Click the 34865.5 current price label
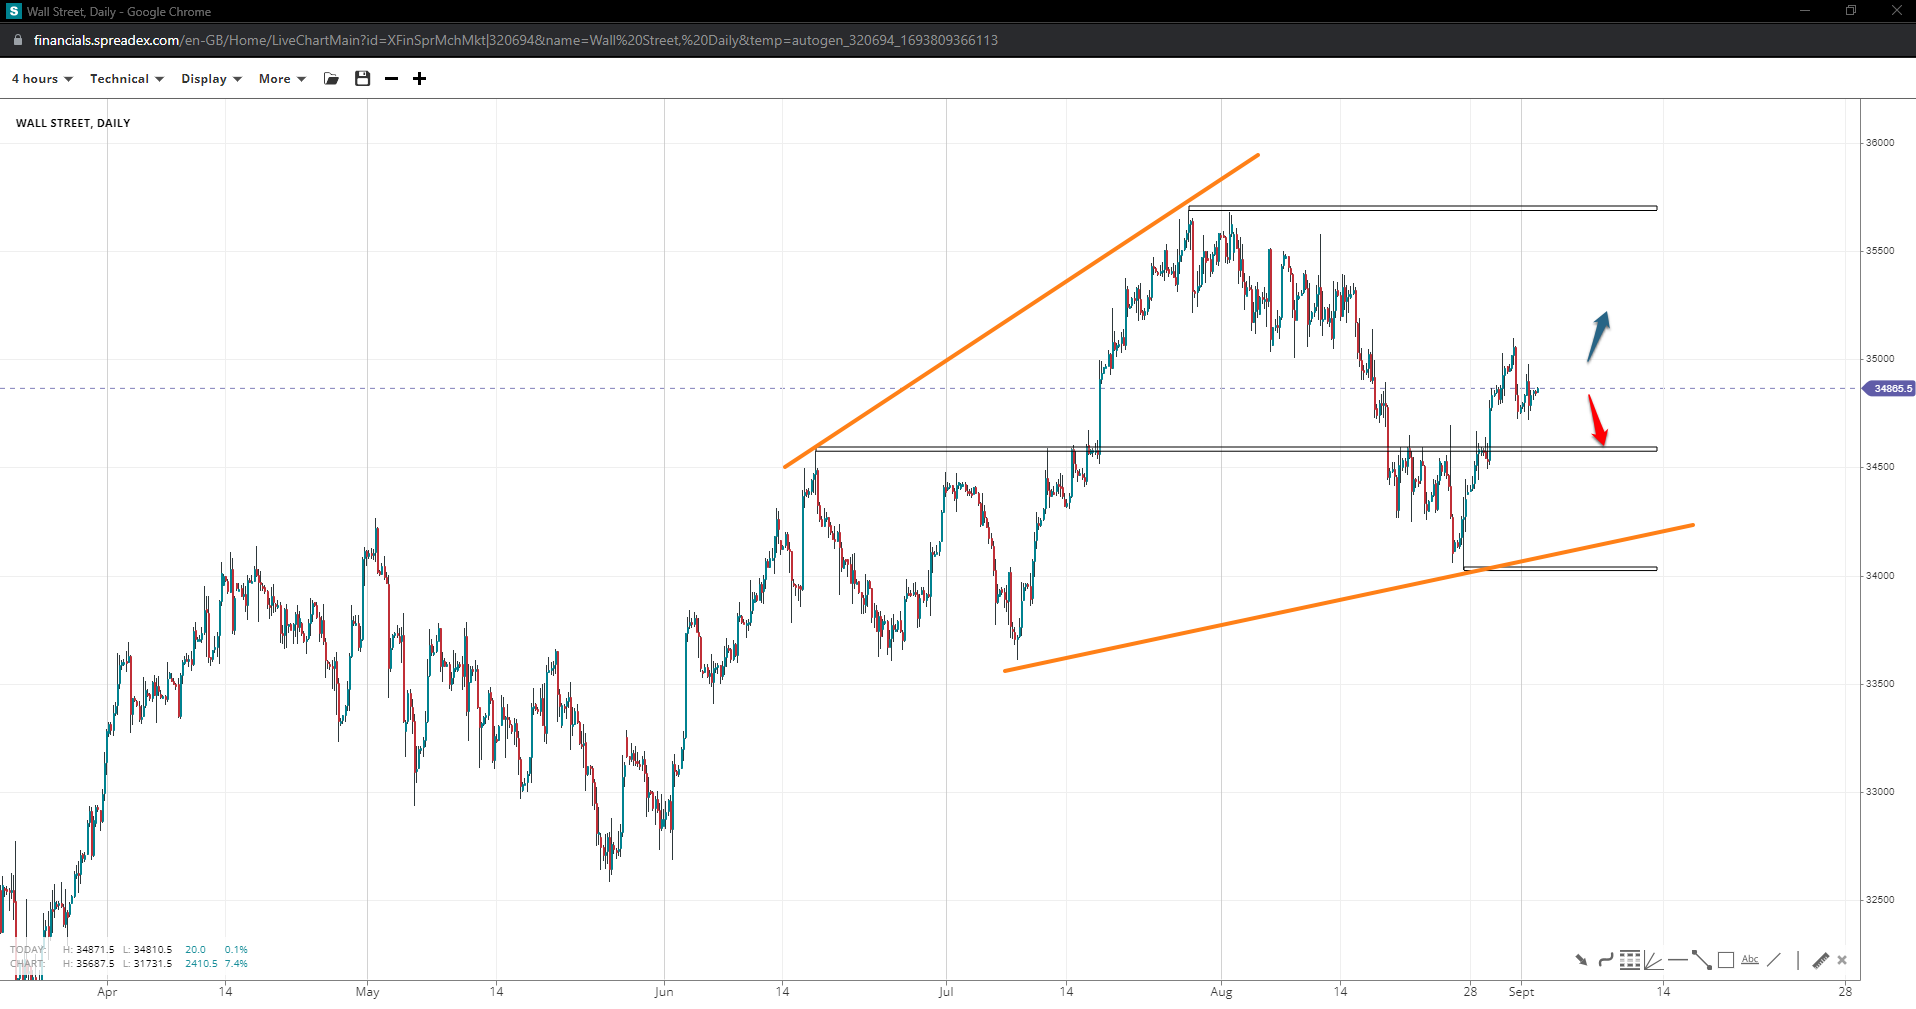The height and width of the screenshot is (1009, 1916). [x=1891, y=388]
